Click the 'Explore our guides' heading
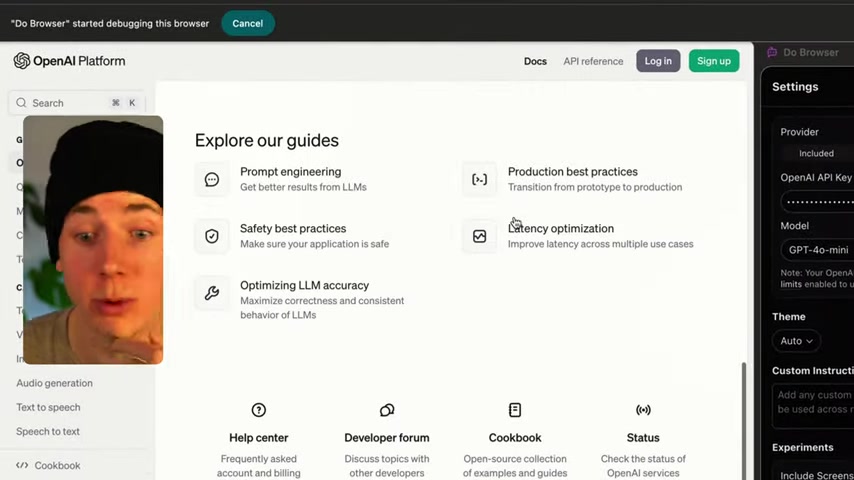The image size is (854, 480). [x=267, y=140]
